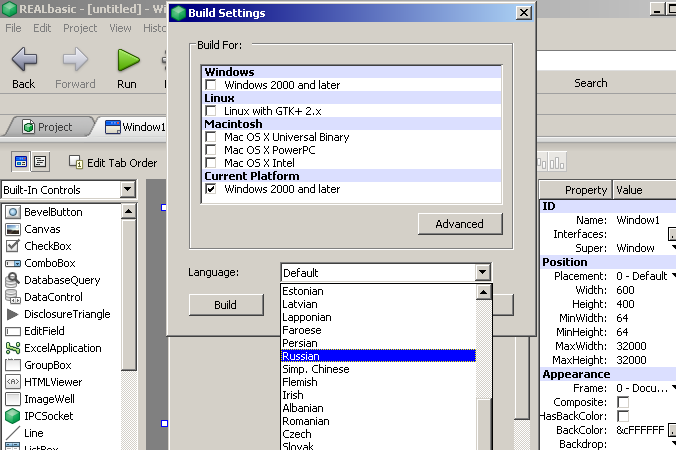Click the Name value Window1 field
This screenshot has height=450, width=676.
(644, 220)
